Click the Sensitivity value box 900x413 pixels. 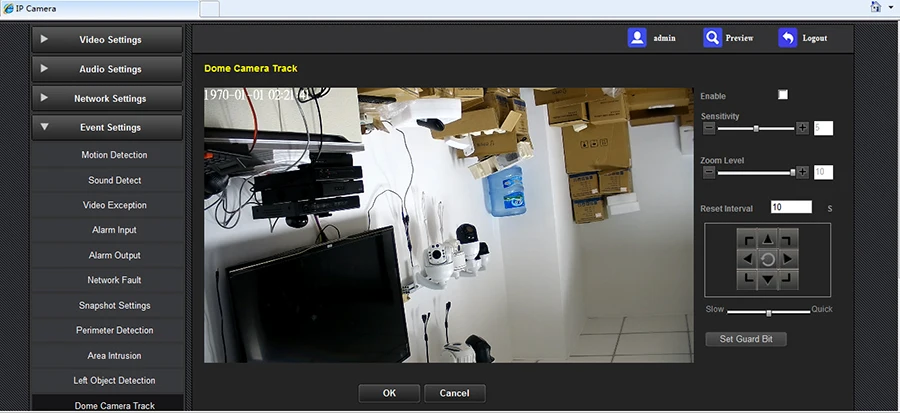(x=823, y=128)
